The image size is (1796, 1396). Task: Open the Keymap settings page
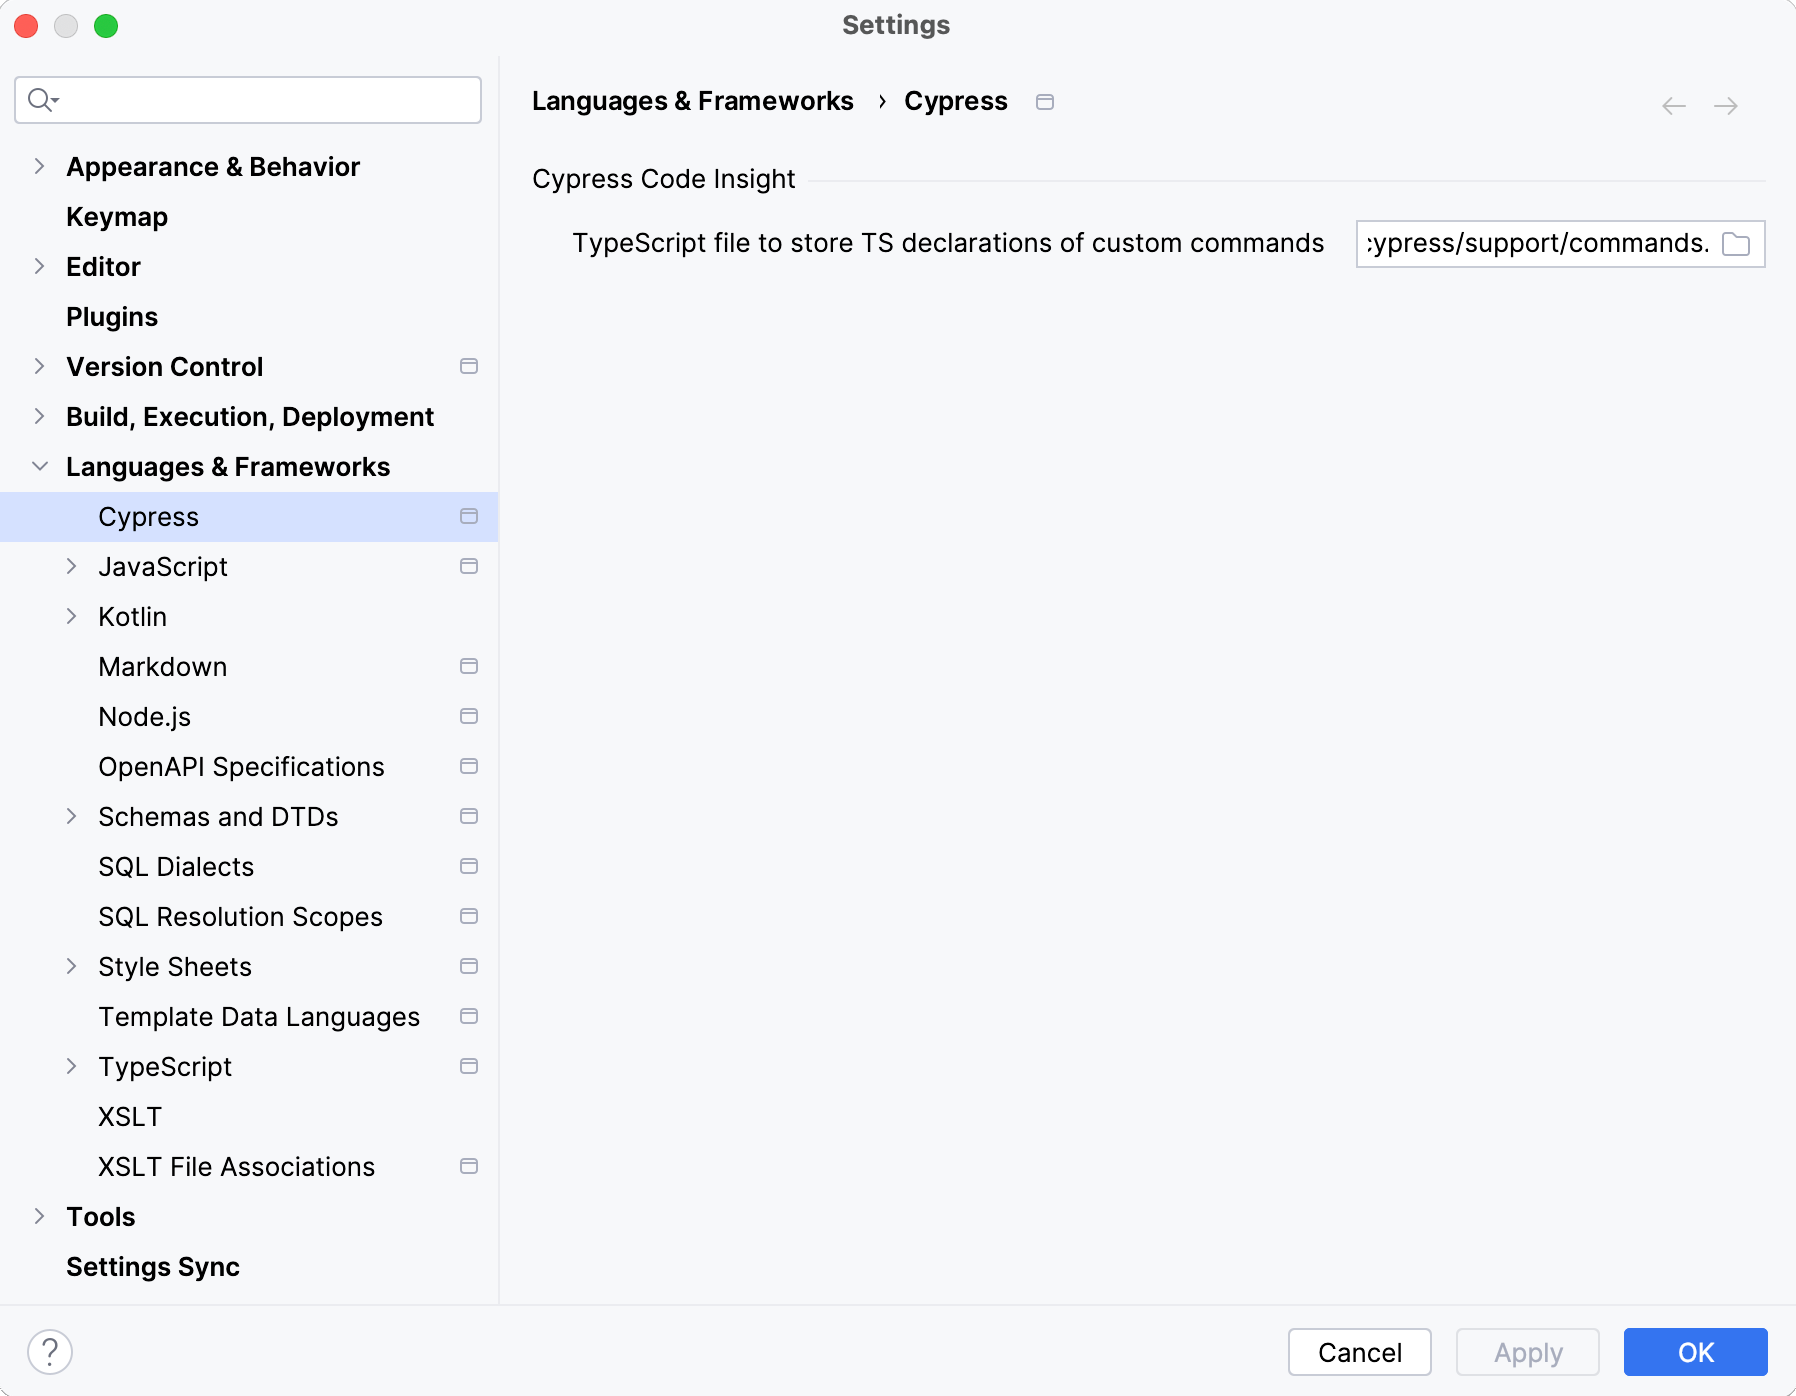pos(116,216)
